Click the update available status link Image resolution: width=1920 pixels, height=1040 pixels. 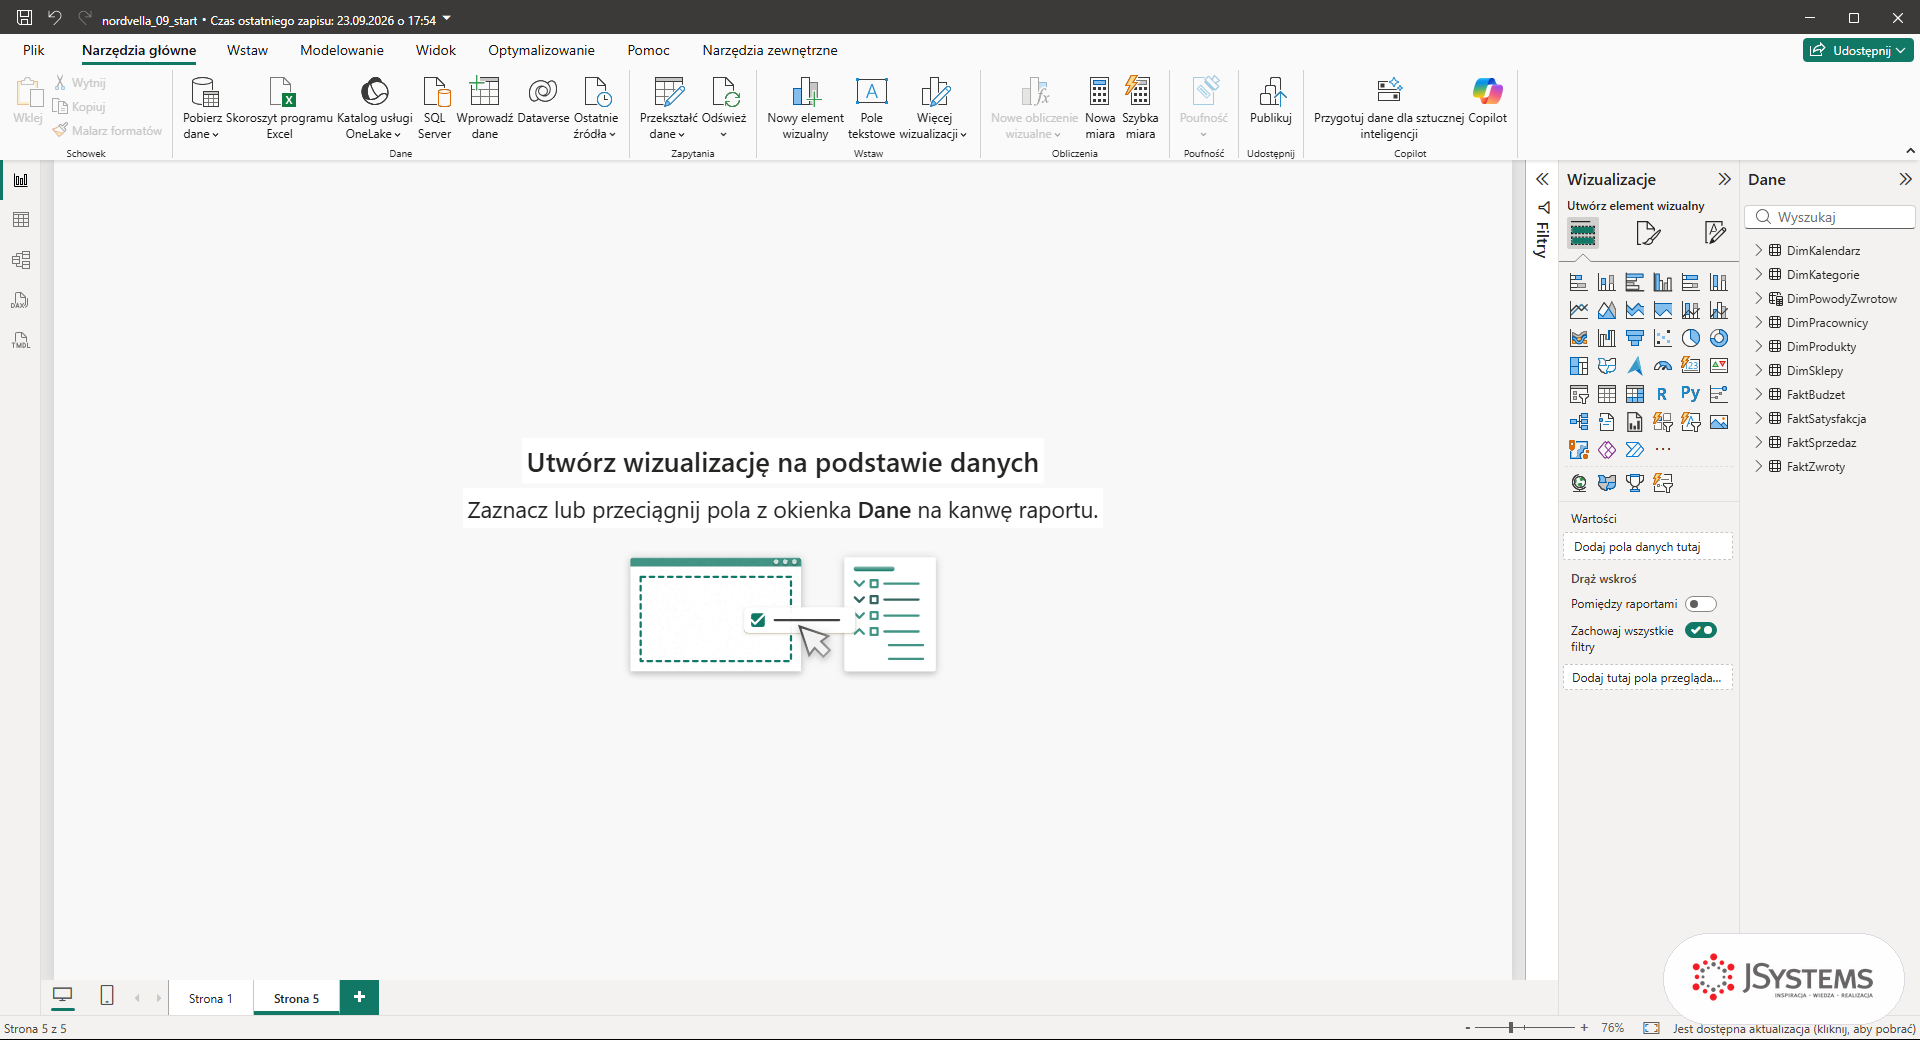click(x=1794, y=1028)
